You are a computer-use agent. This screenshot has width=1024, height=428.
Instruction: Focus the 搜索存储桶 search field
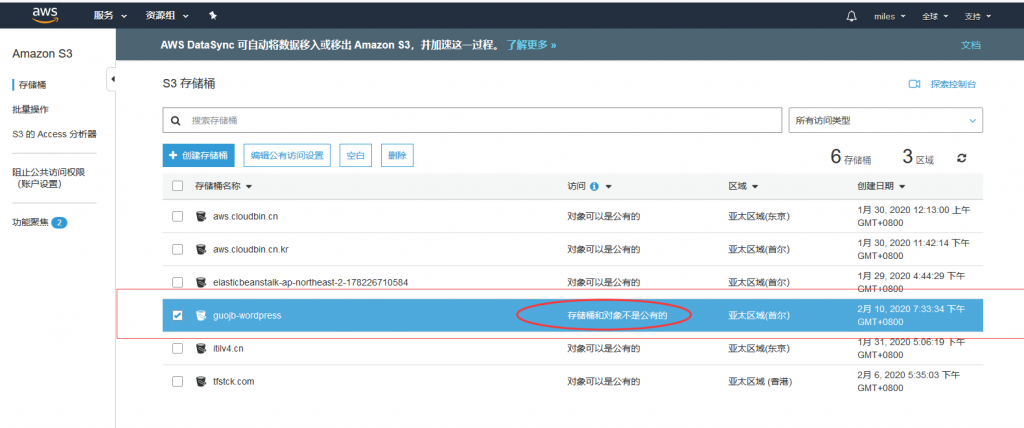pos(472,121)
